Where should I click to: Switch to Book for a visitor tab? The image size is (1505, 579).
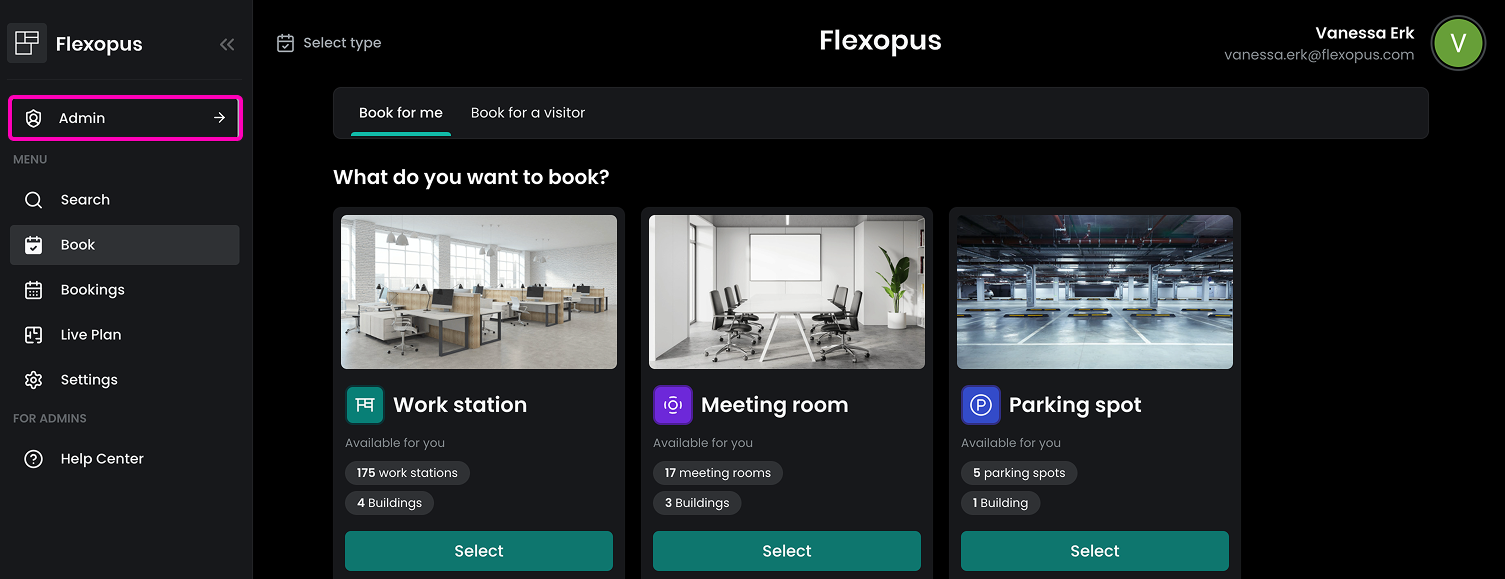(528, 113)
